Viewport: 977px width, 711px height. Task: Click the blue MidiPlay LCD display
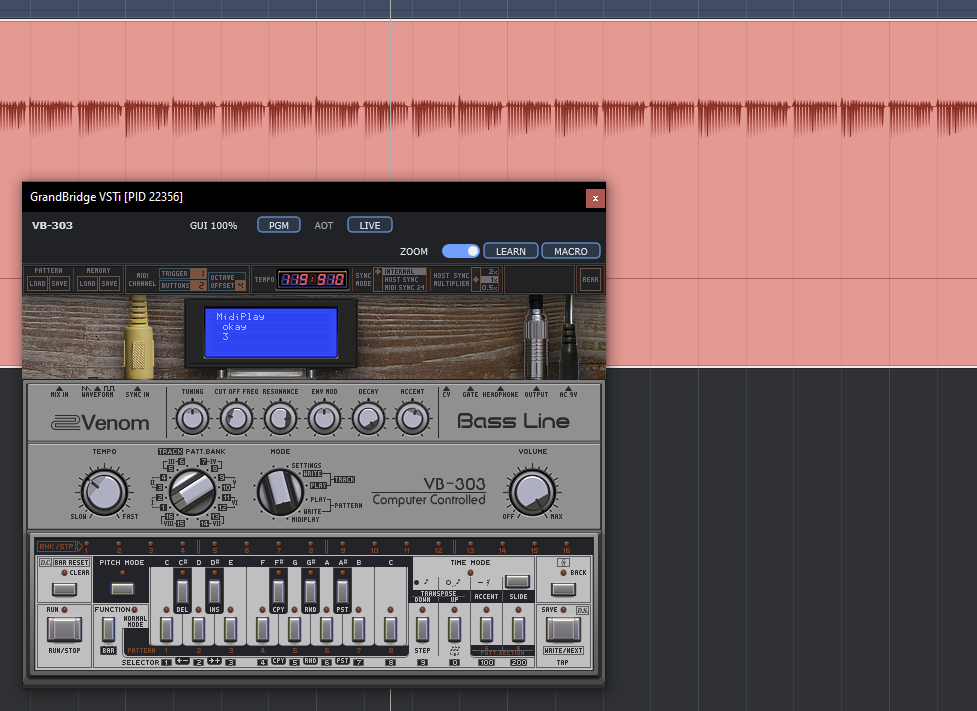[x=271, y=332]
